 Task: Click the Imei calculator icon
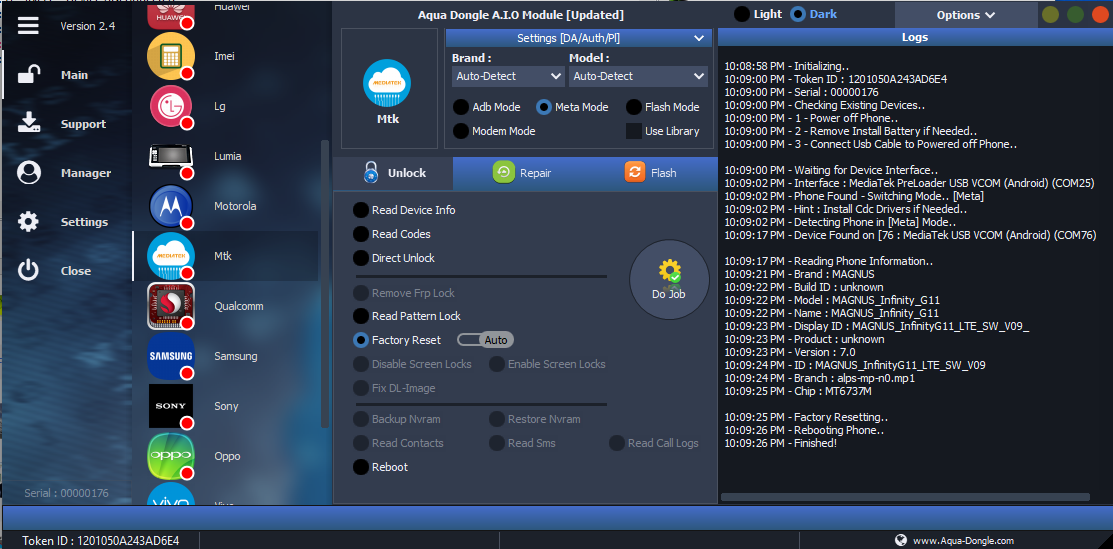pyautogui.click(x=170, y=56)
